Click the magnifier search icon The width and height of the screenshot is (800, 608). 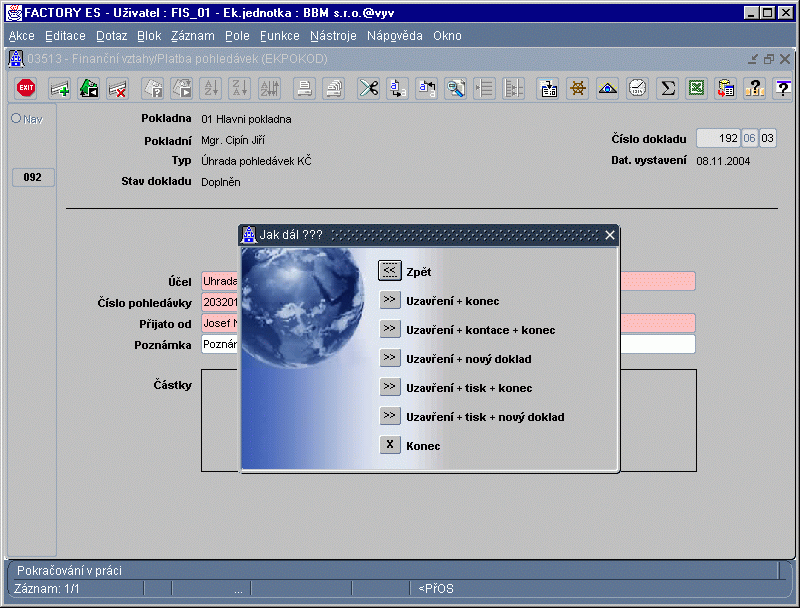point(456,88)
